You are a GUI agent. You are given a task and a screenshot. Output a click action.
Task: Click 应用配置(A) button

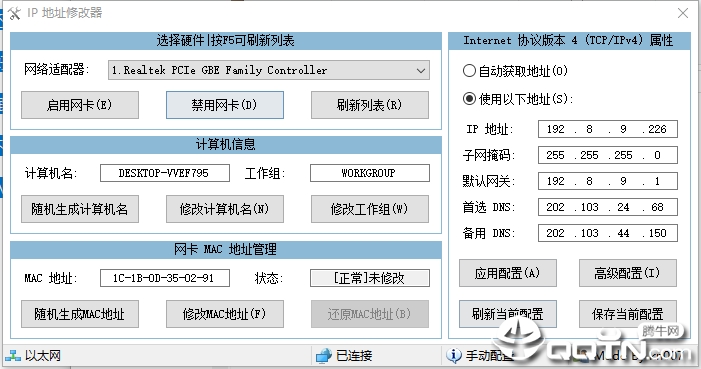pyautogui.click(x=508, y=273)
